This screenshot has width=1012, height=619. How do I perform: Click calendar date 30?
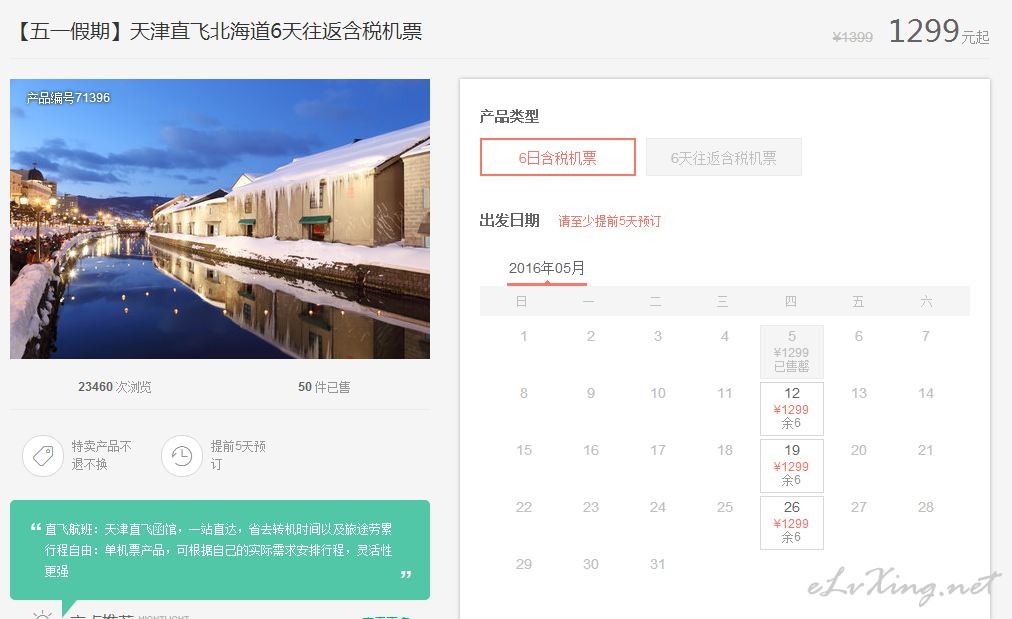[591, 564]
